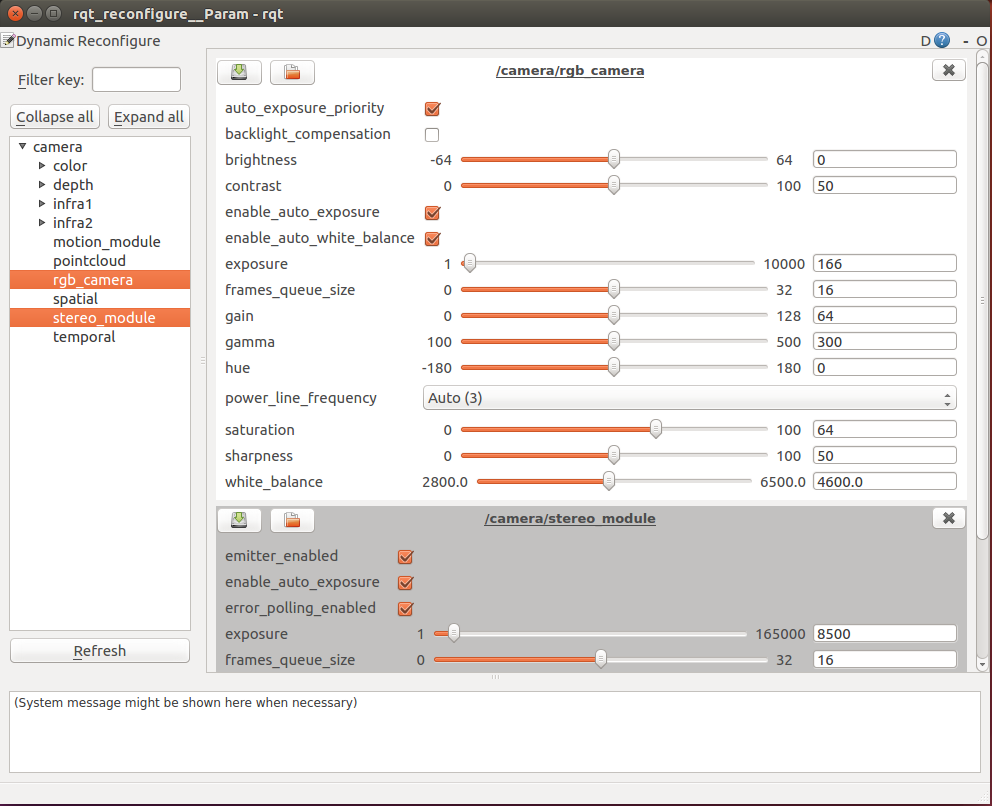Expand the color tree node
Image resolution: width=992 pixels, height=806 pixels.
click(42, 166)
